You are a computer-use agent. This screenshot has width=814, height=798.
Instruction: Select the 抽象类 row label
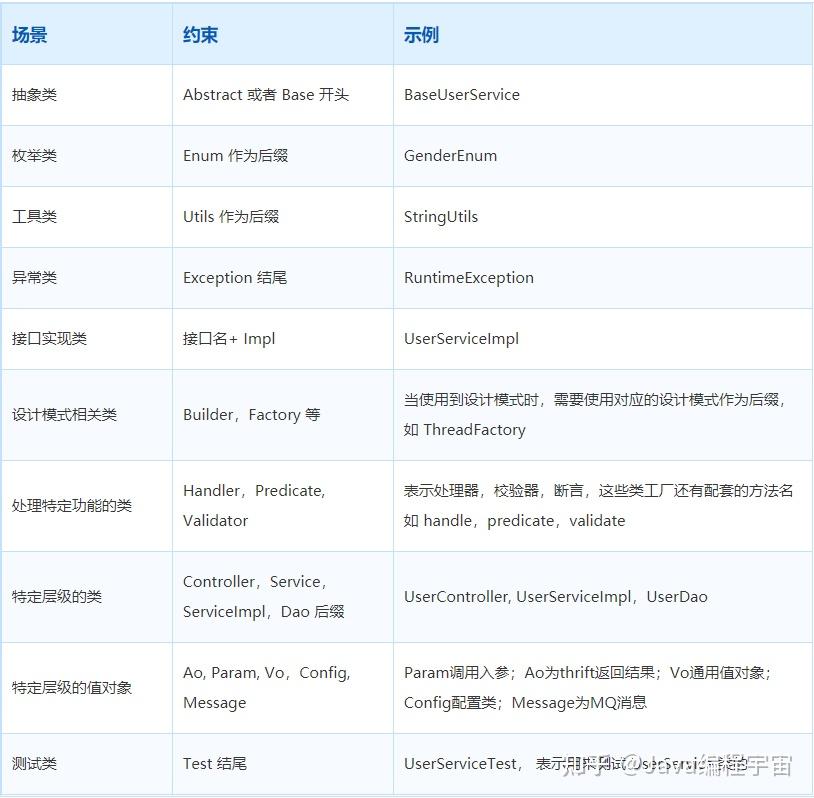(x=34, y=95)
